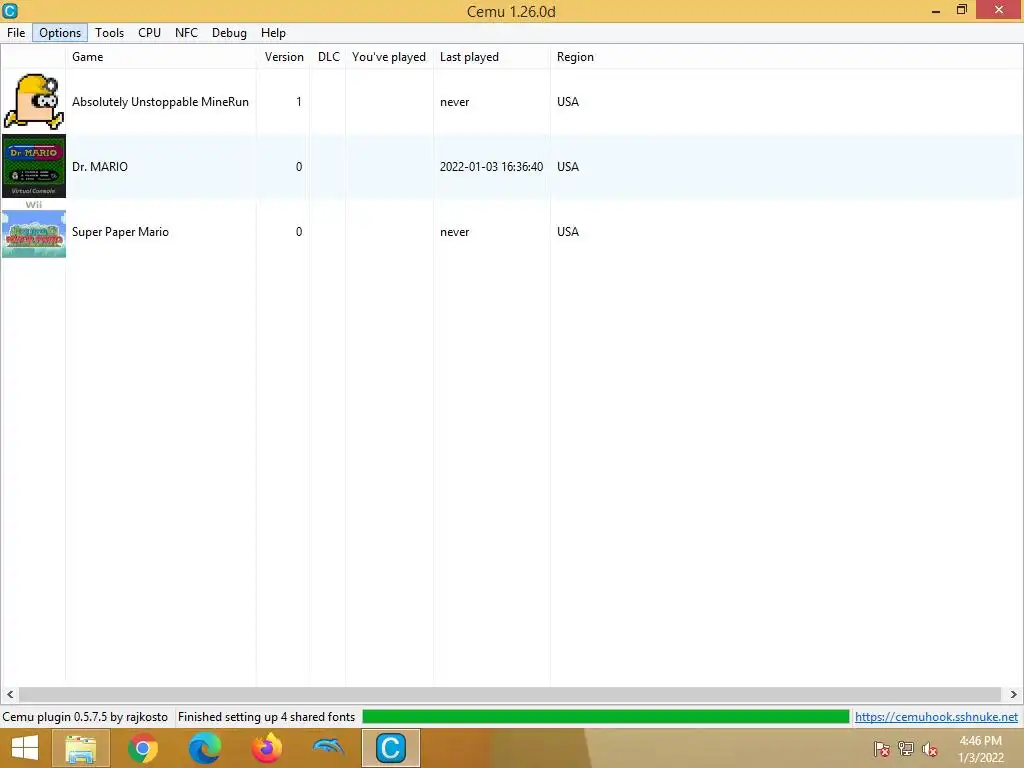Sort by the Region column header
This screenshot has height=768, width=1024.
575,57
